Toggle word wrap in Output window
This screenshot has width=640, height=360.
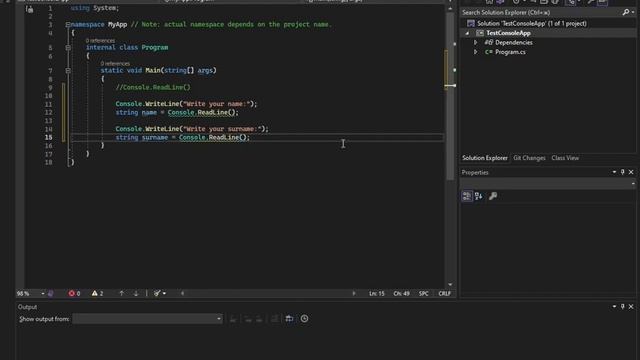click(x=289, y=319)
